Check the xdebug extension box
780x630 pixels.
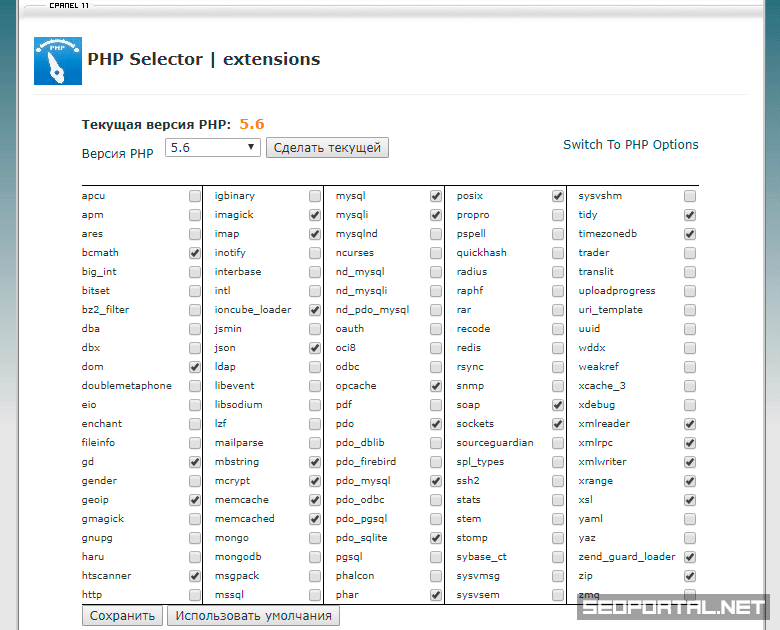pyautogui.click(x=690, y=406)
